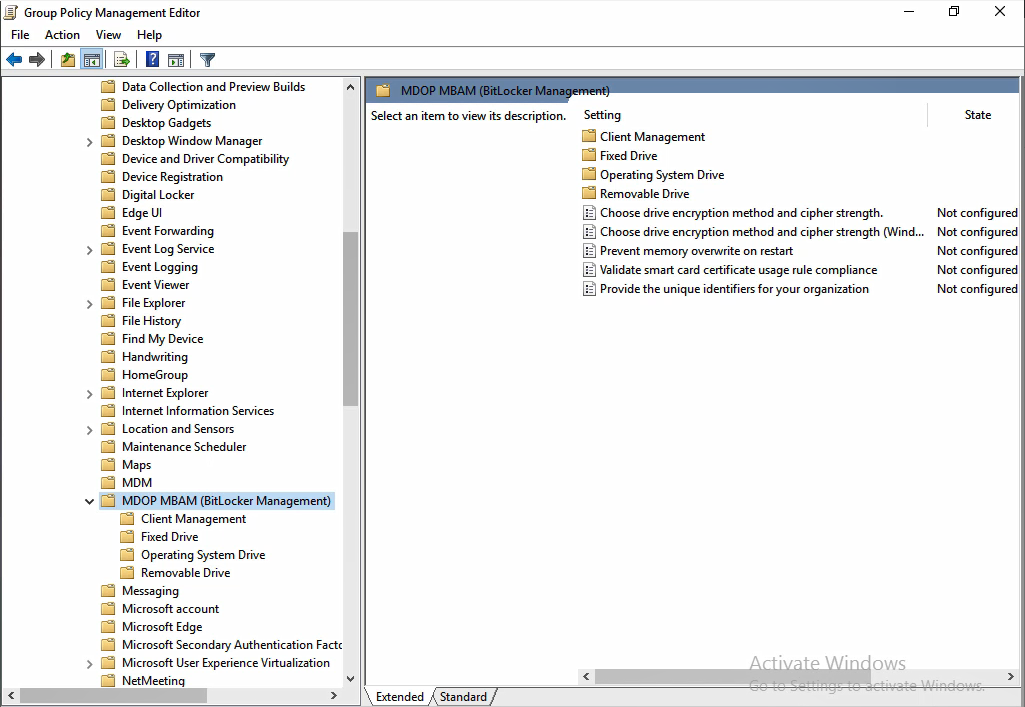1025x707 pixels.
Task: Select Data Collection and Preview Builds
Action: [x=213, y=87]
